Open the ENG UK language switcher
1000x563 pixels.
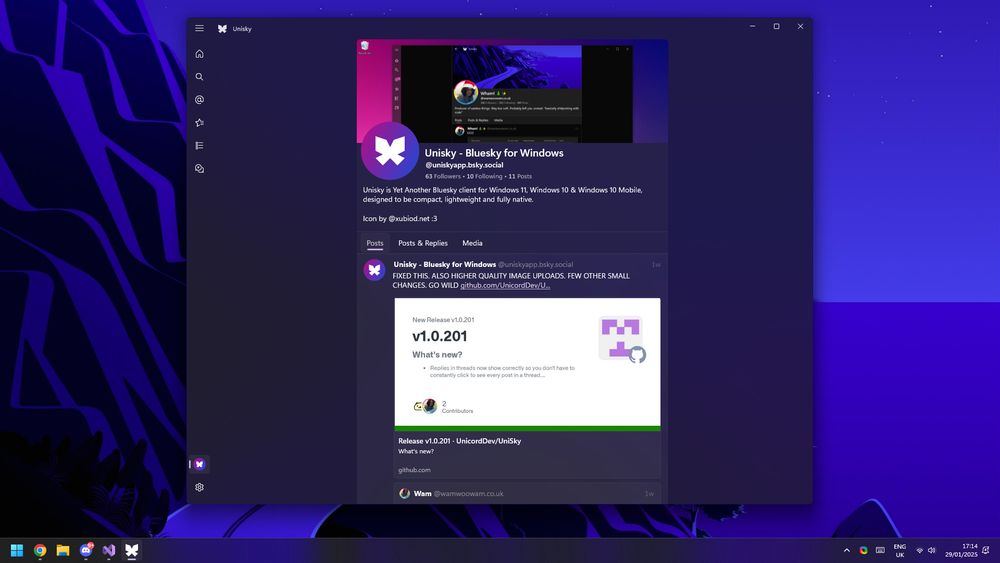click(x=900, y=550)
